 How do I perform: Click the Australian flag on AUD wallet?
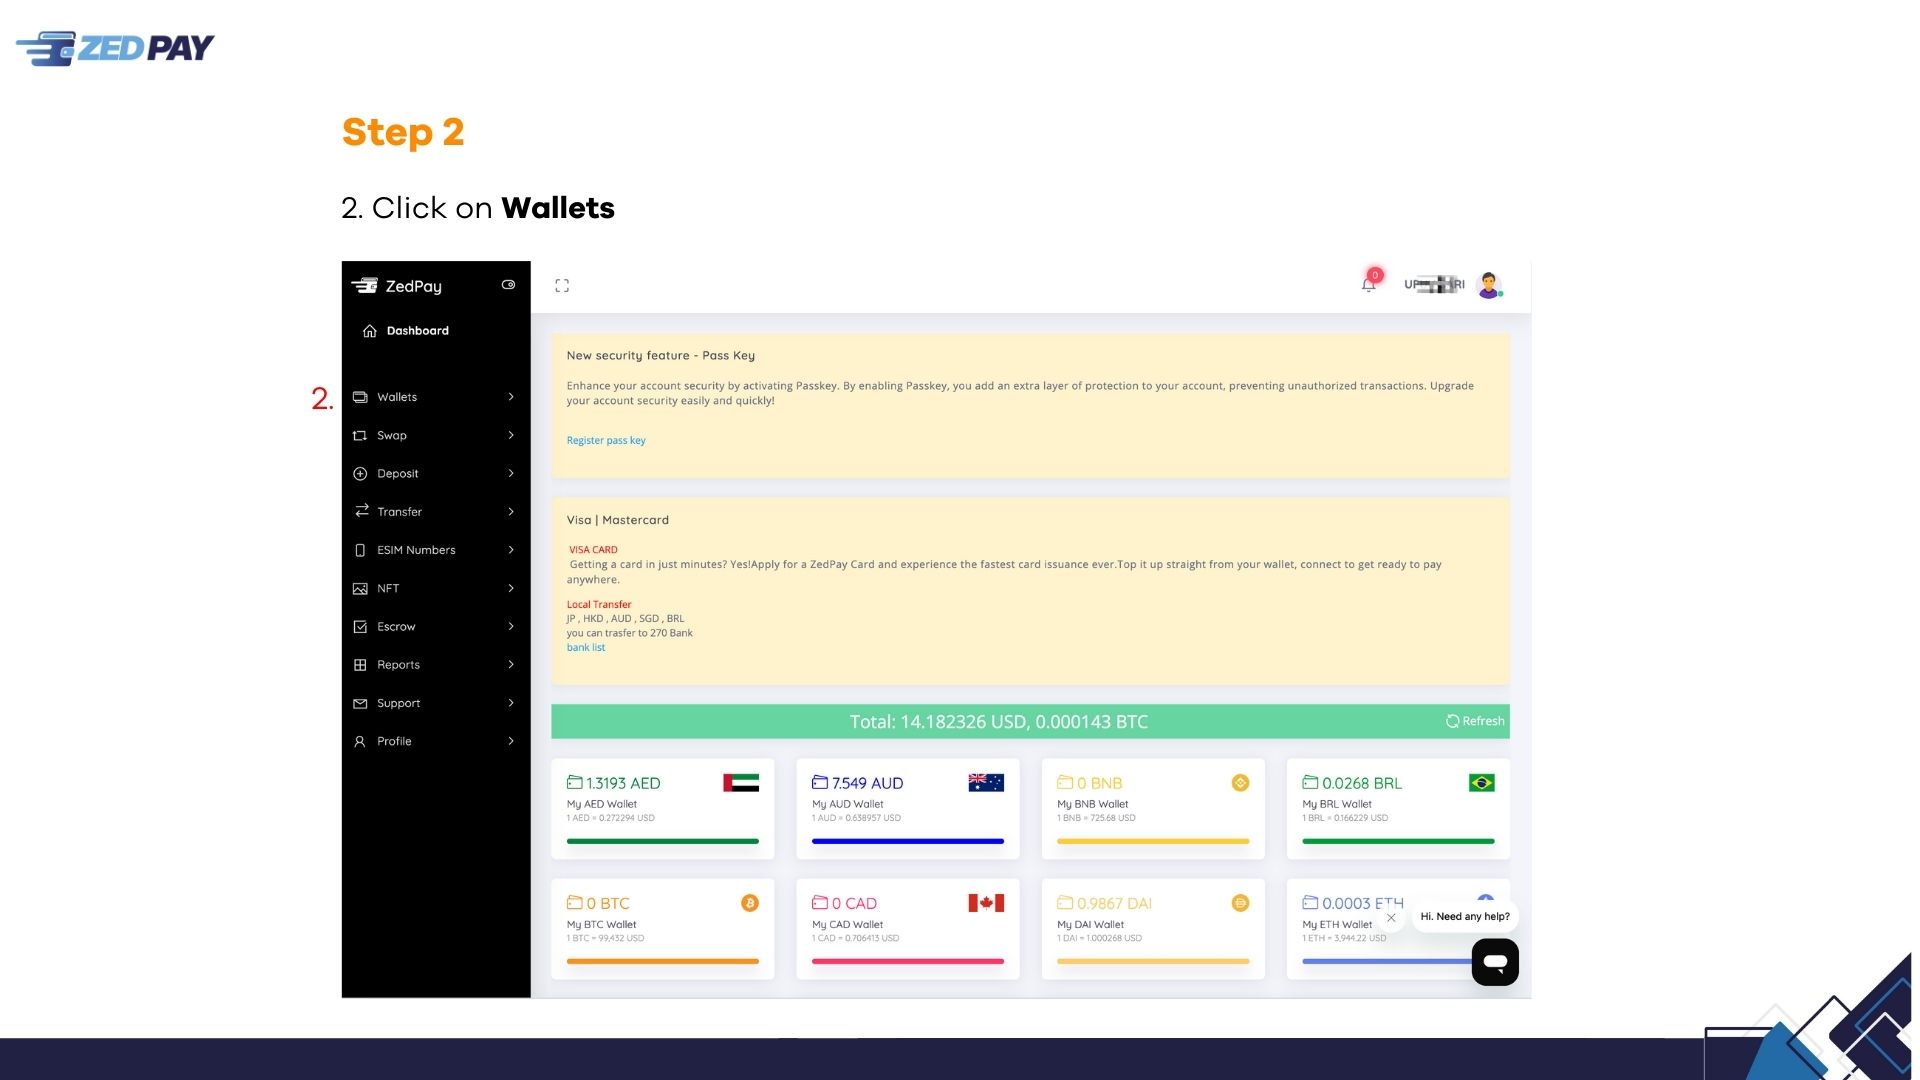pyautogui.click(x=986, y=783)
